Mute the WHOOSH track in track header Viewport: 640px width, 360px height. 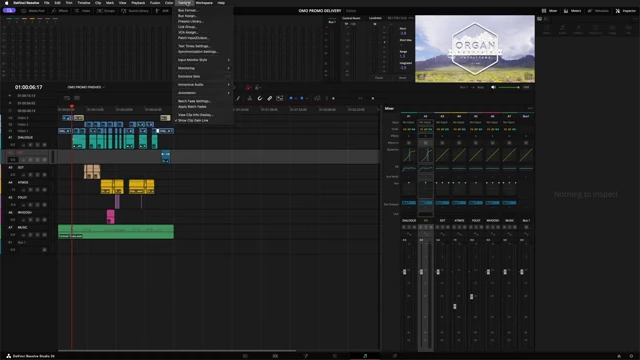44,220
